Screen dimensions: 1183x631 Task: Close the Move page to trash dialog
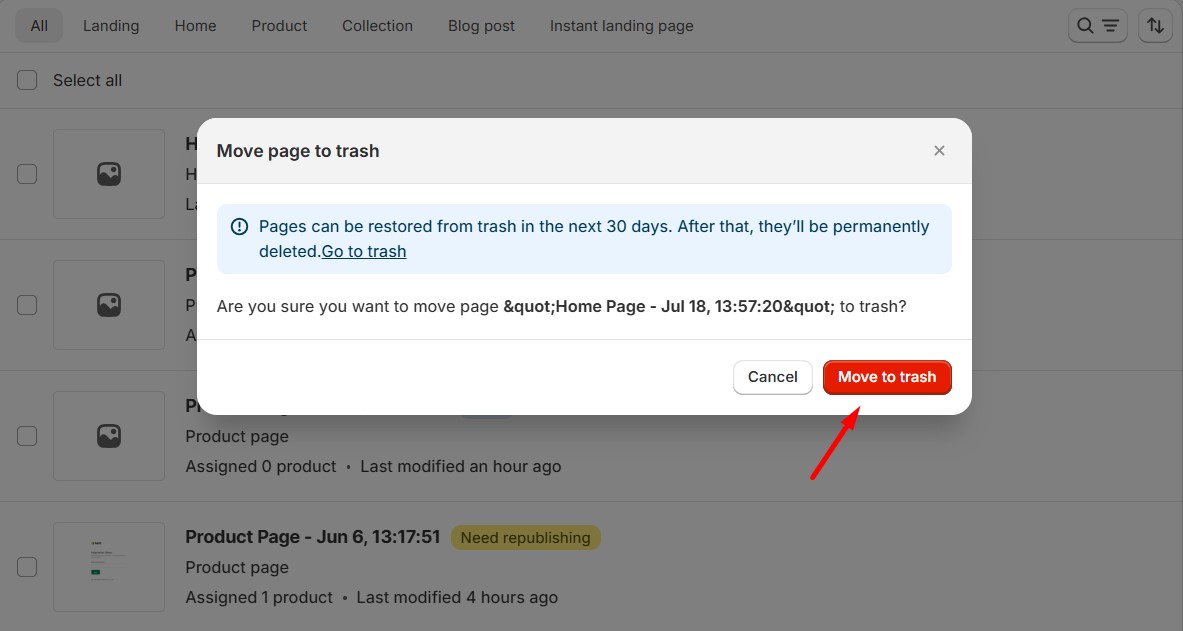pyautogui.click(x=939, y=151)
